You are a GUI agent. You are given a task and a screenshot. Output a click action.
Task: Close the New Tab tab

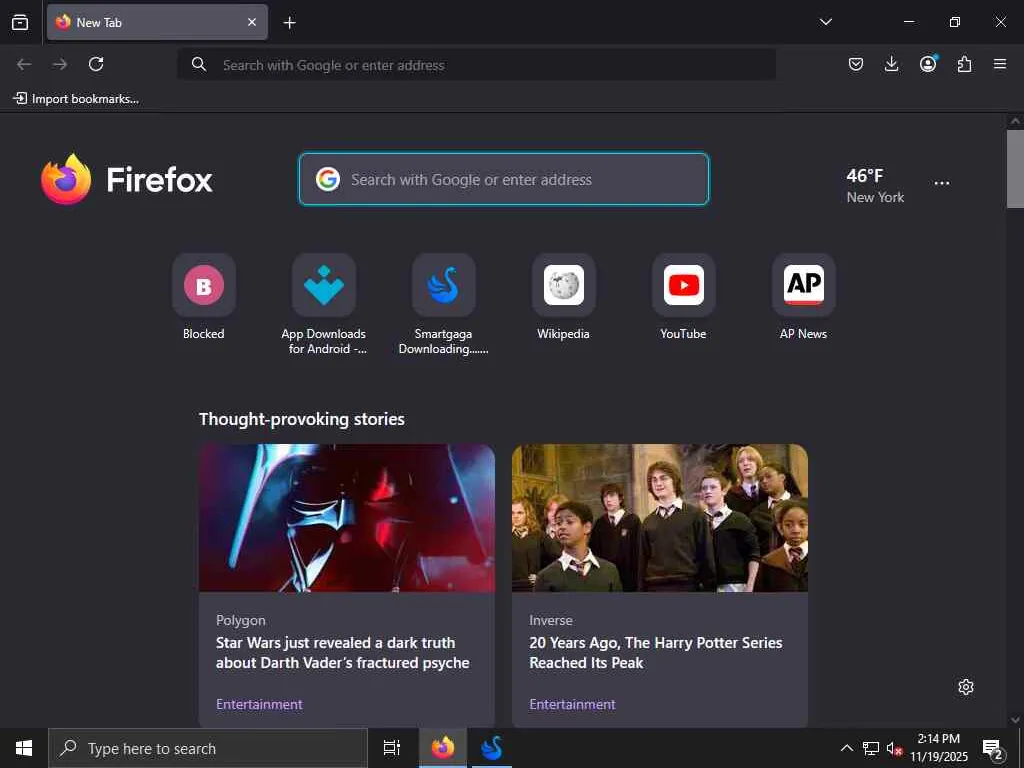(x=252, y=22)
